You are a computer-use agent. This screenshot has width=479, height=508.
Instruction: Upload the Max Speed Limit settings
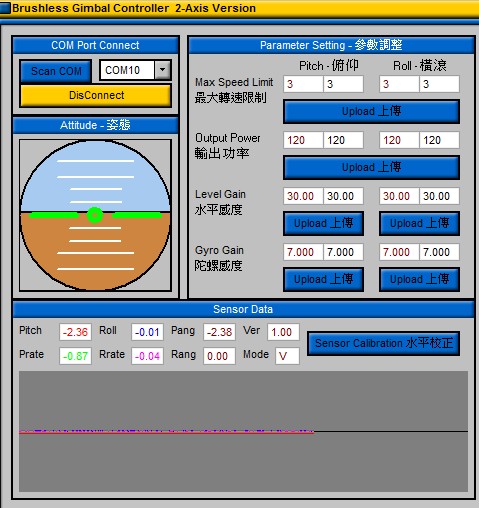[x=371, y=111]
